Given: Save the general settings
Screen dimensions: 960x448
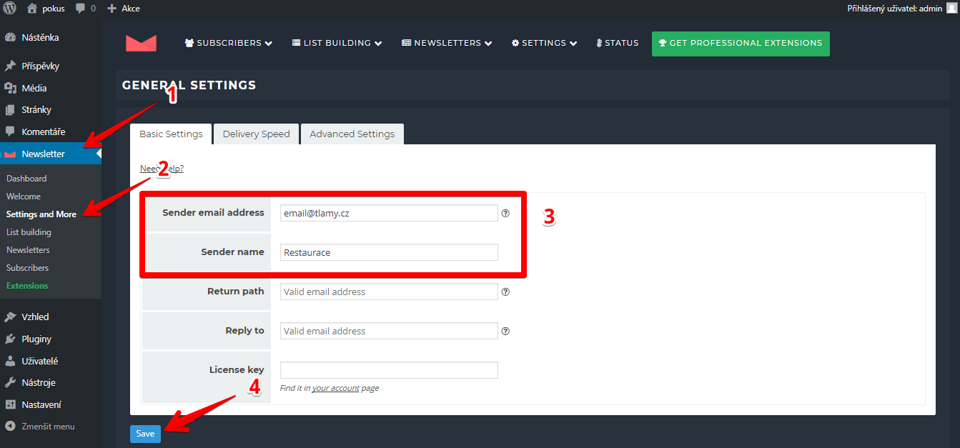Looking at the screenshot, I should pos(145,433).
